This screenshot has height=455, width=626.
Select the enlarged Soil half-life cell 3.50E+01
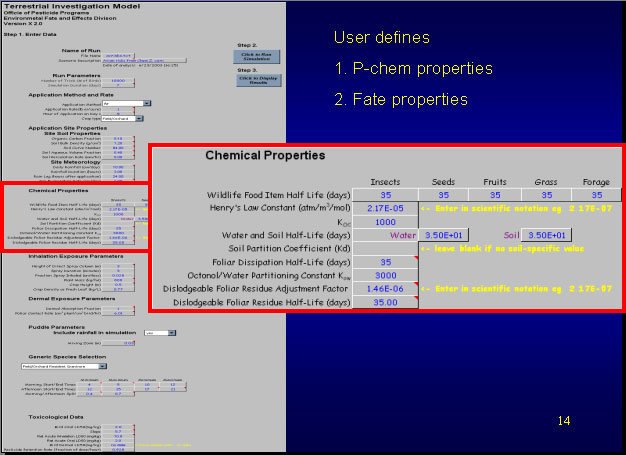pyautogui.click(x=547, y=235)
